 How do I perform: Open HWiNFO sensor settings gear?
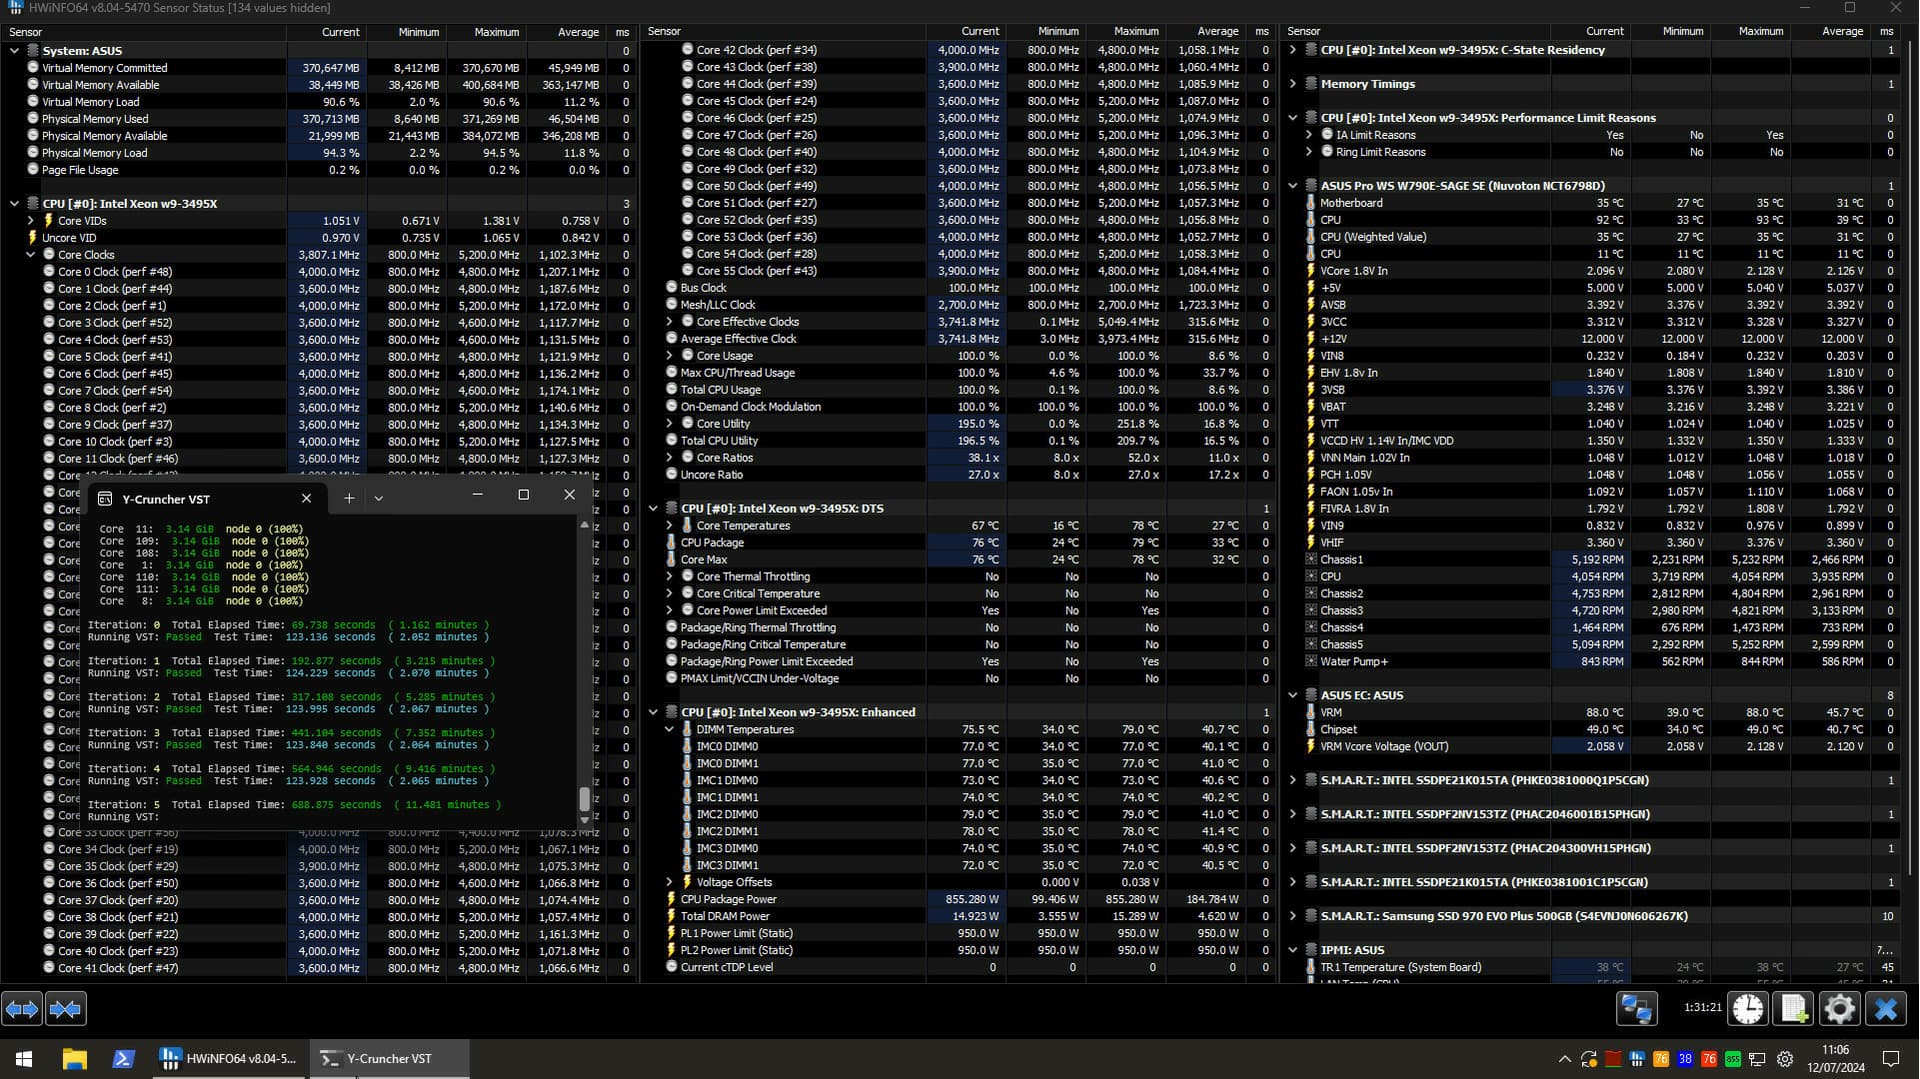point(1839,1009)
